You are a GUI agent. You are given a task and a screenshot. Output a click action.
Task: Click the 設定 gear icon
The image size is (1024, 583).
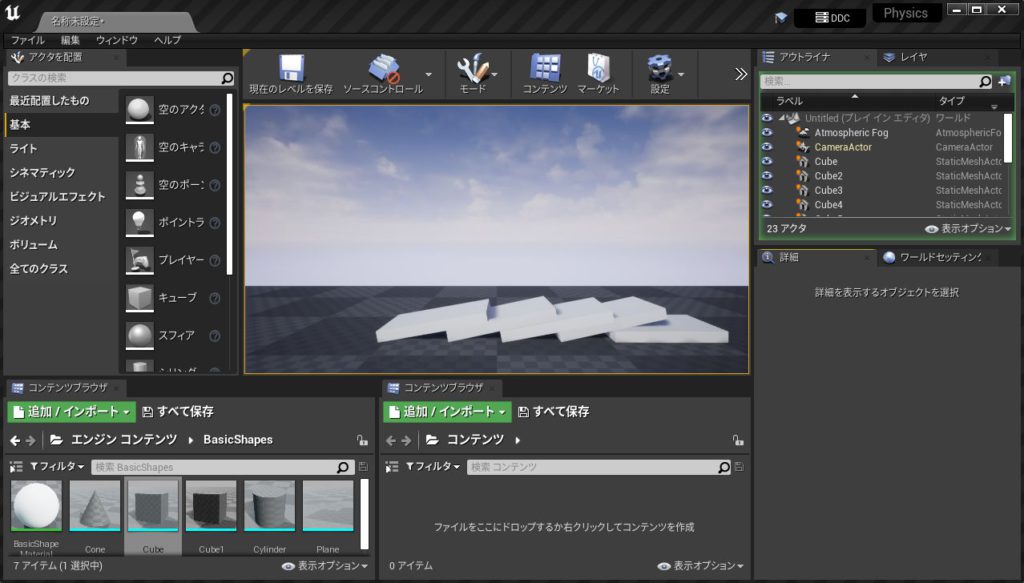click(660, 68)
